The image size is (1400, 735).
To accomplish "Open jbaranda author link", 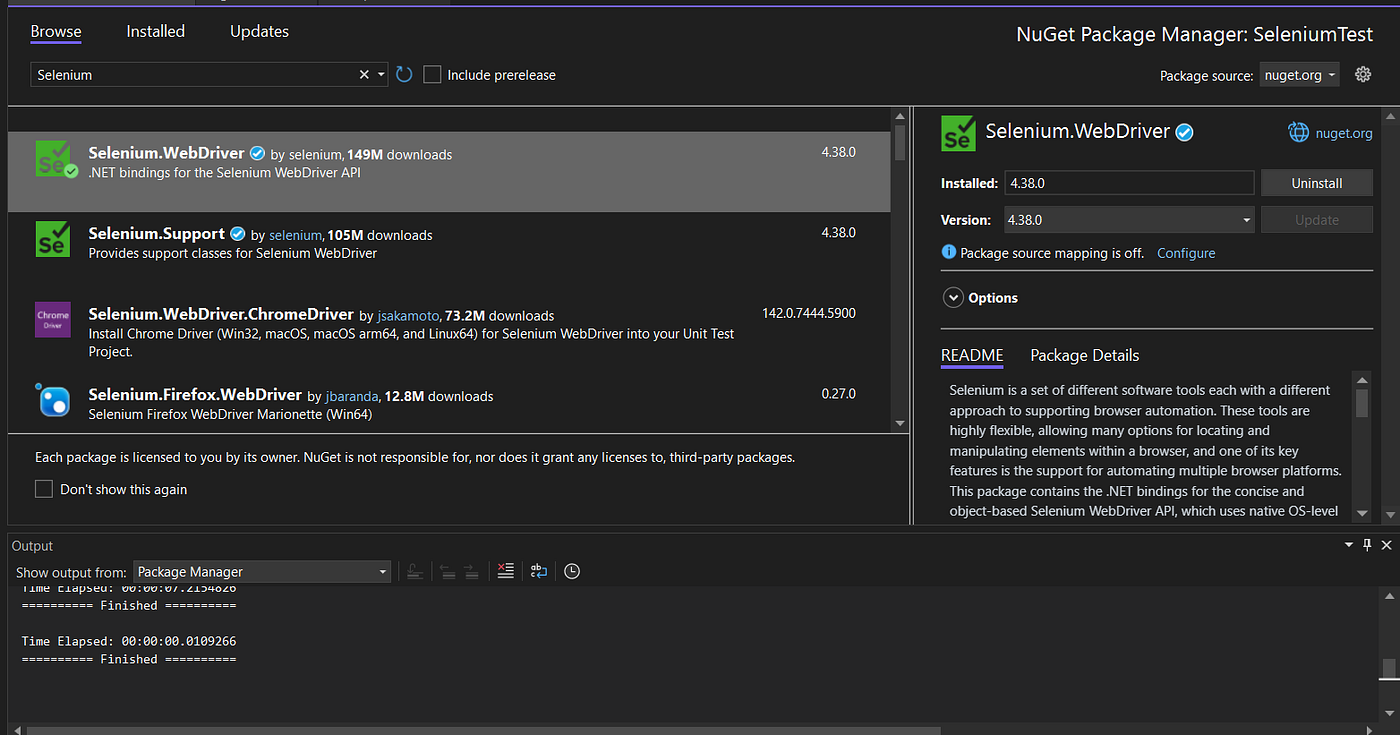I will click(354, 396).
